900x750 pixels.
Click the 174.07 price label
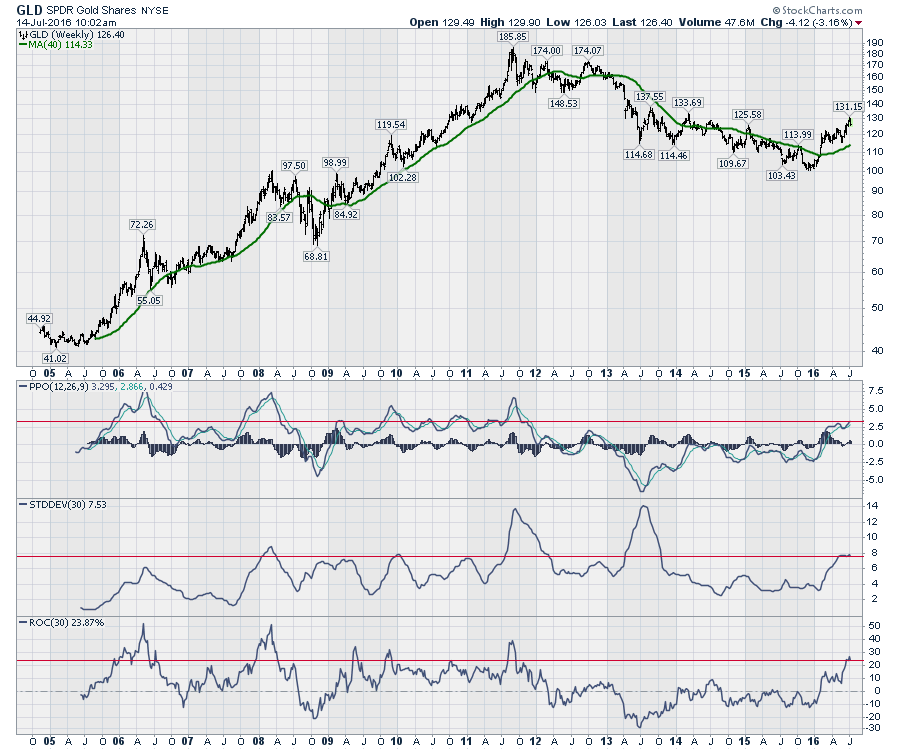(588, 50)
